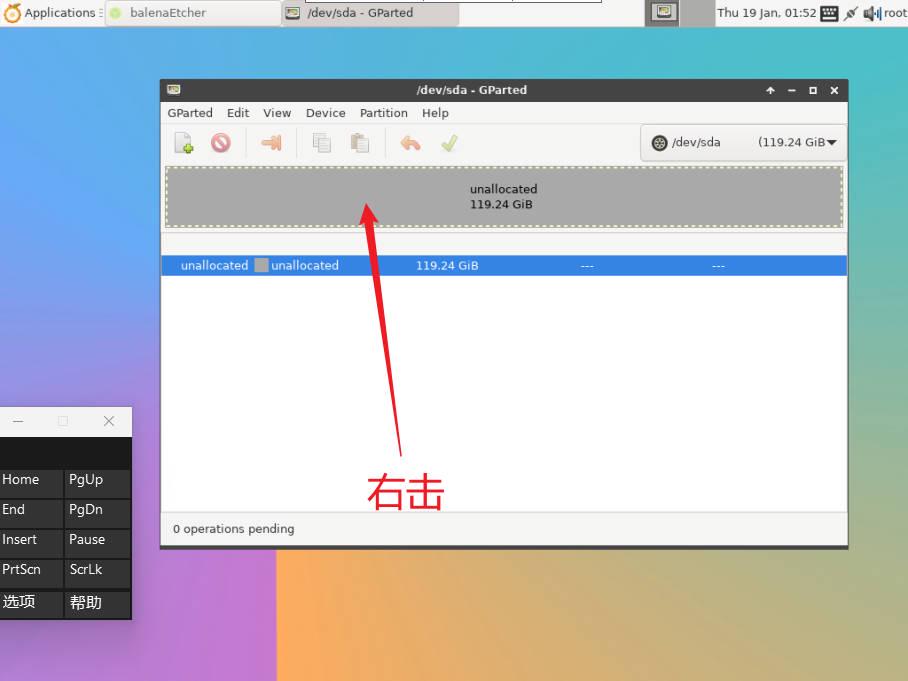Select the unallocated 119.24 GiB graphic block
The width and height of the screenshot is (908, 681).
(x=504, y=197)
